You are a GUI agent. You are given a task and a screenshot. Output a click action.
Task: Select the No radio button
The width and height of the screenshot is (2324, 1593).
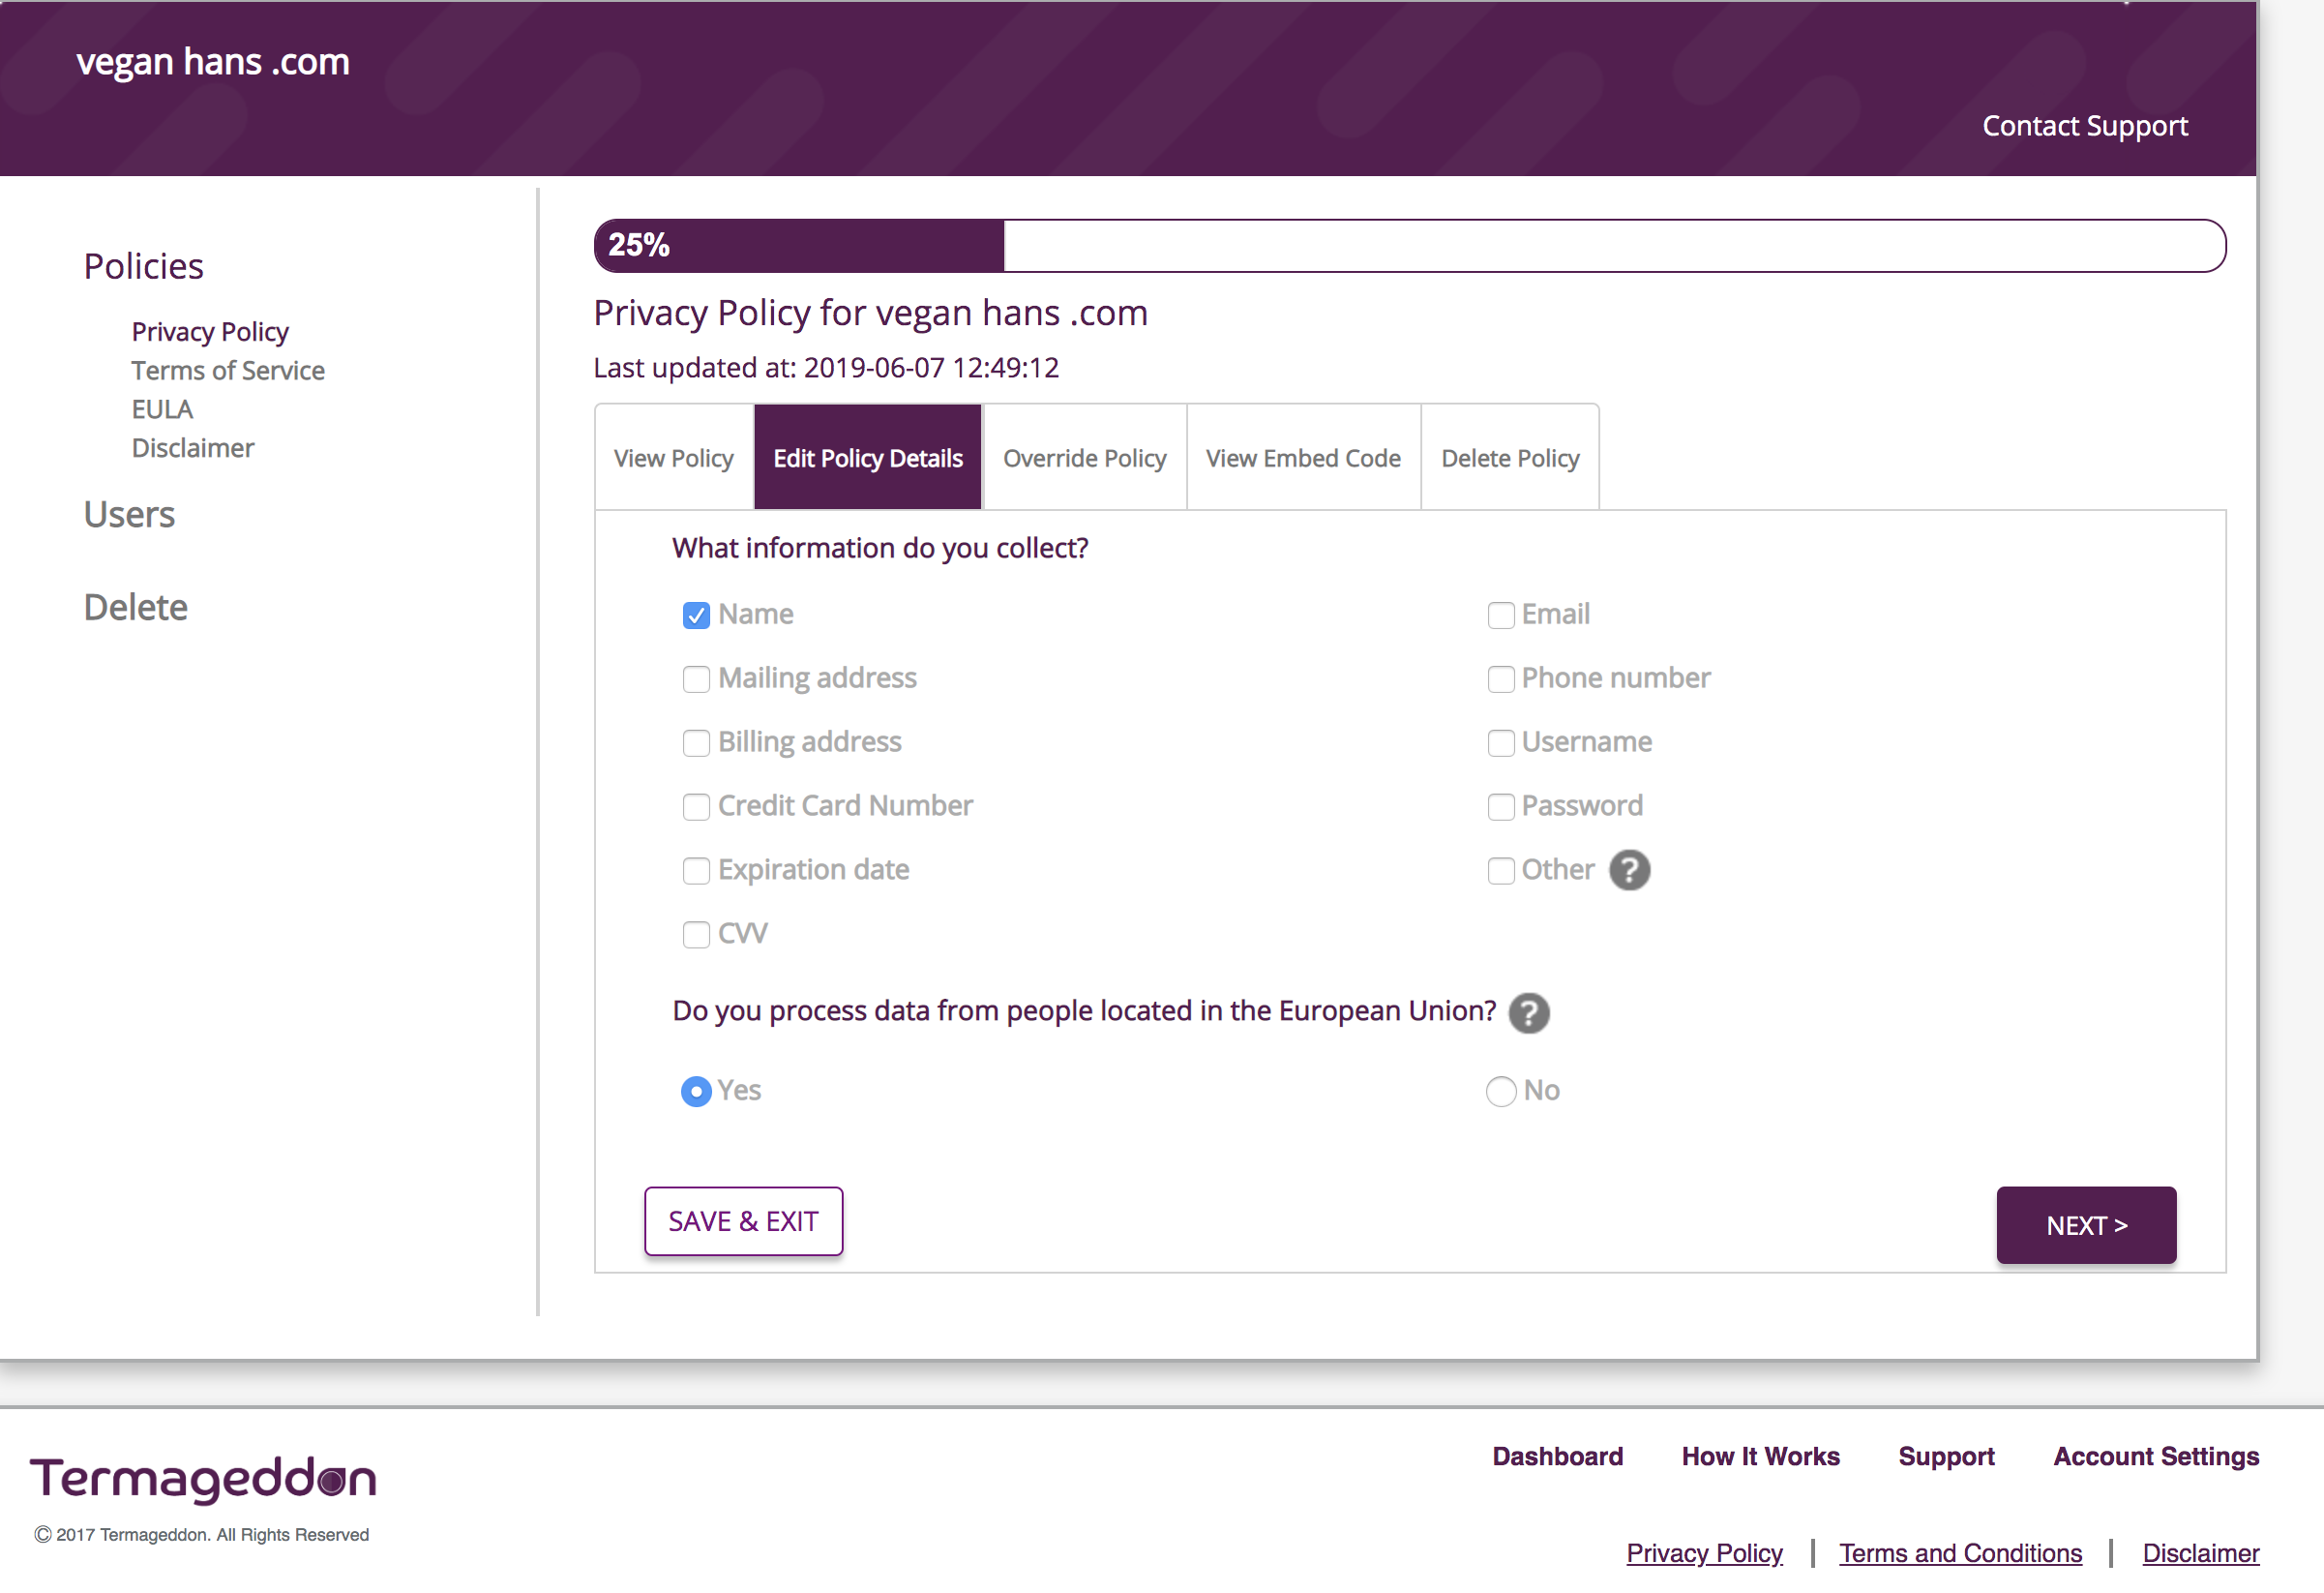click(1500, 1091)
